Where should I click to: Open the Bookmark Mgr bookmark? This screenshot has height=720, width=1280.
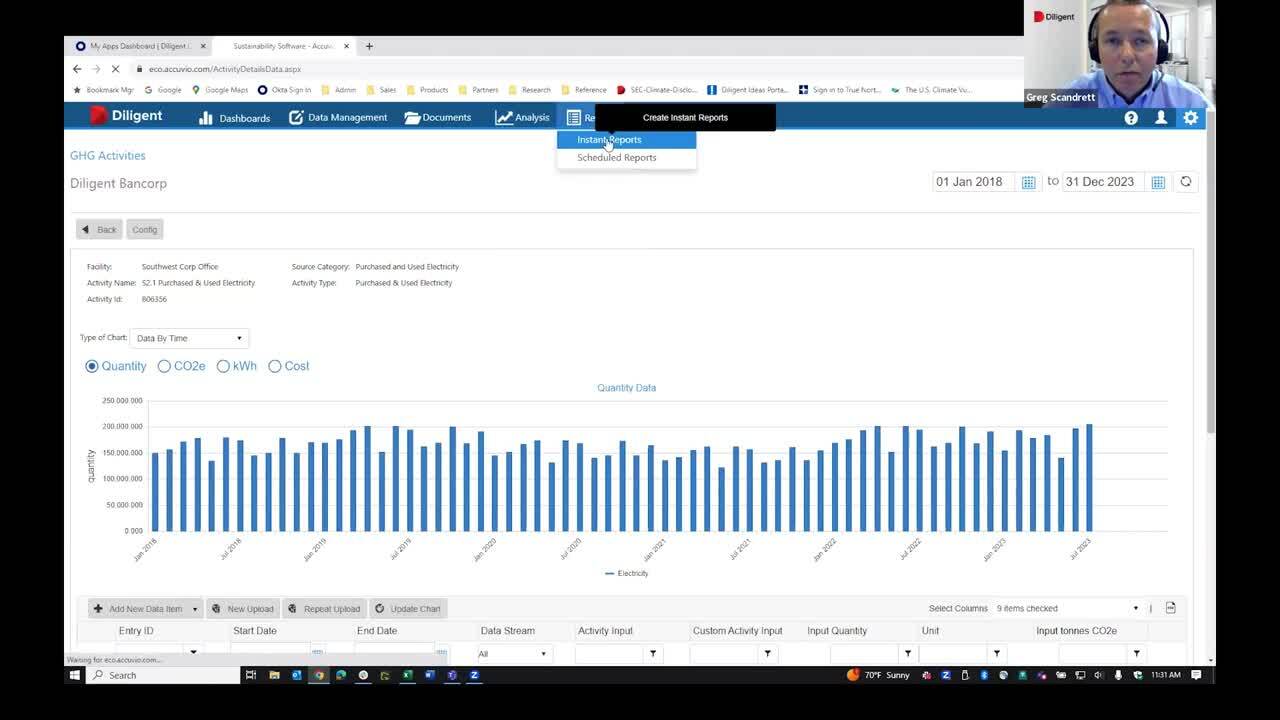click(x=104, y=90)
